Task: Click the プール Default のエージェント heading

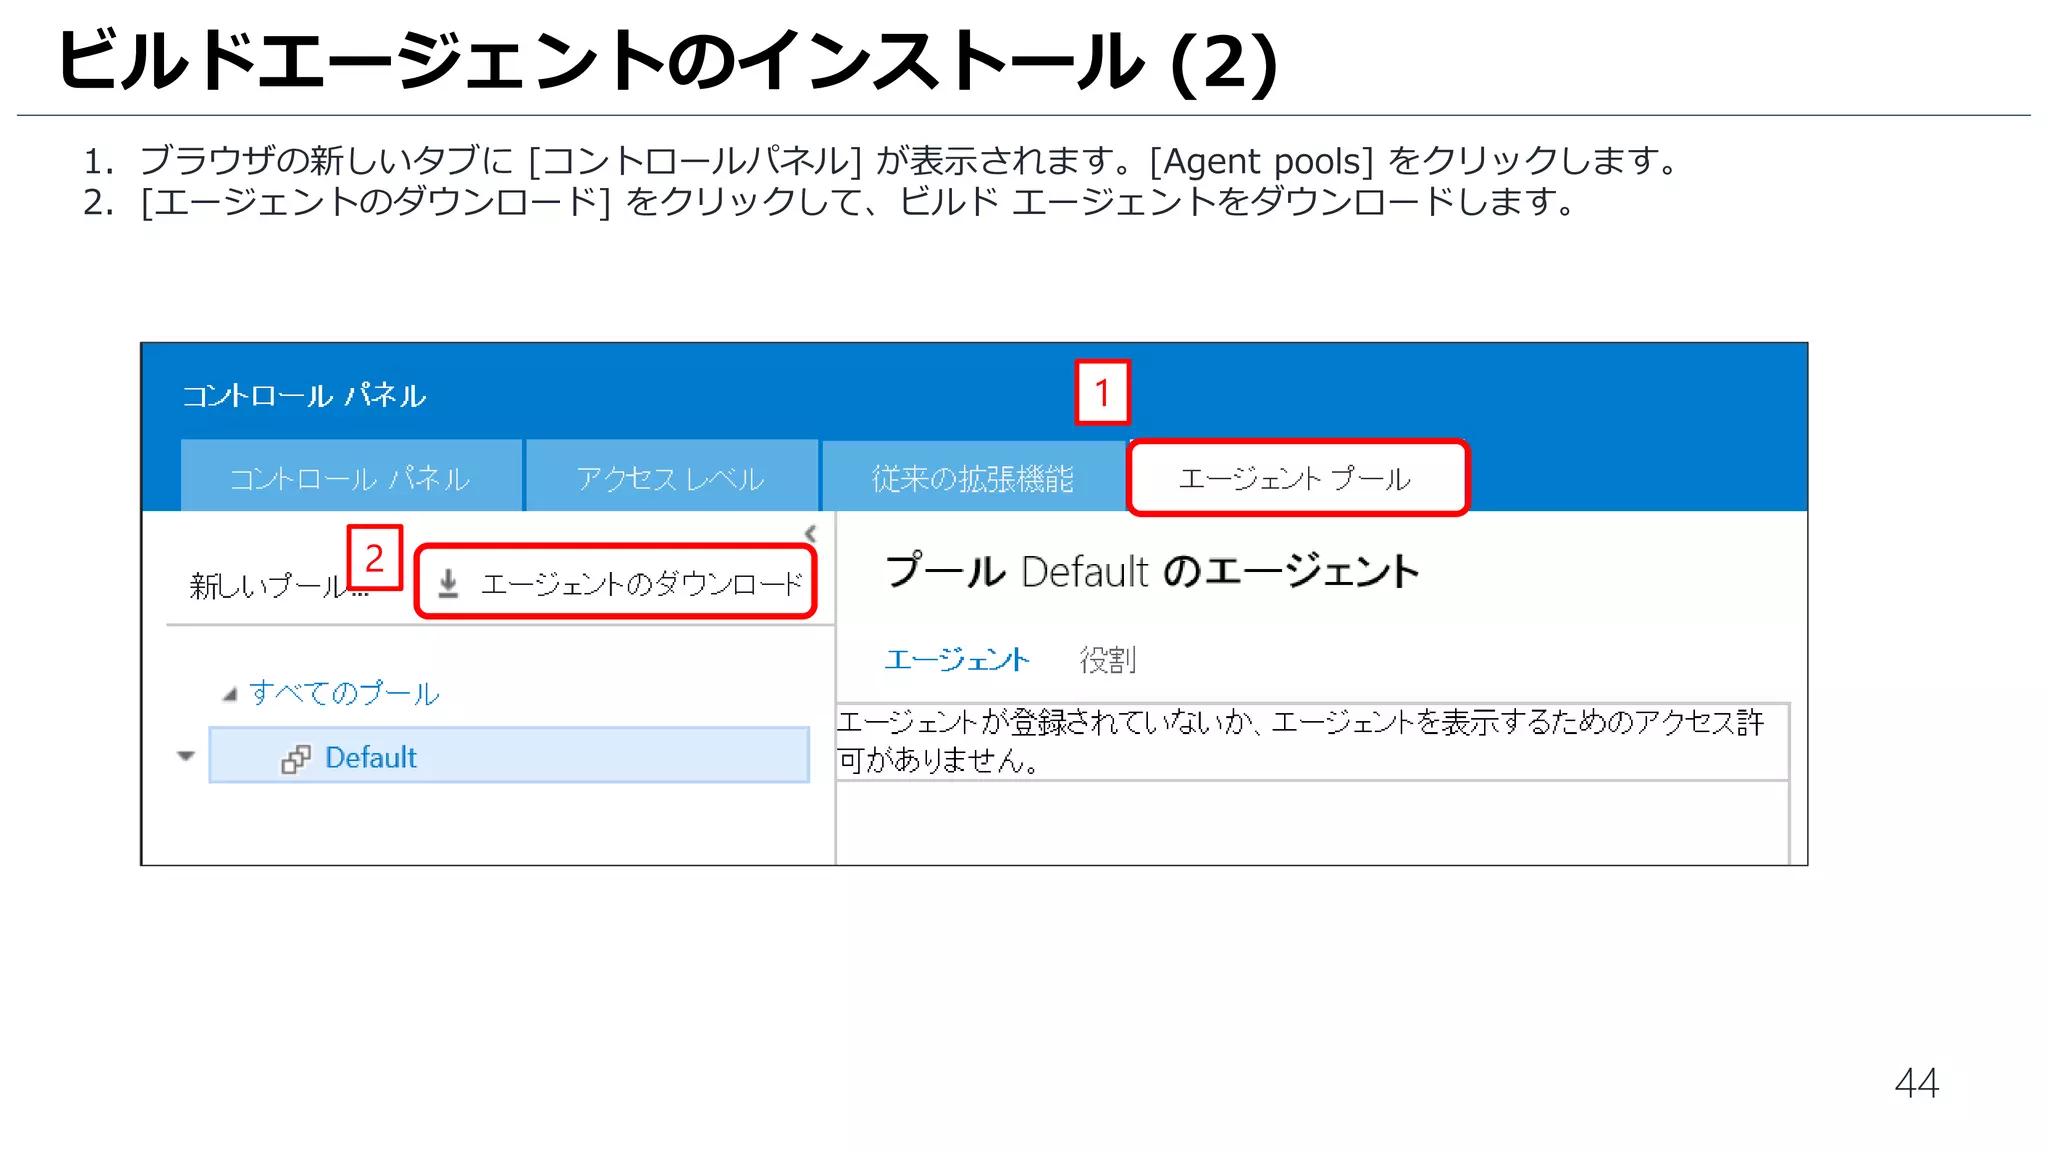Action: pyautogui.click(x=1152, y=571)
